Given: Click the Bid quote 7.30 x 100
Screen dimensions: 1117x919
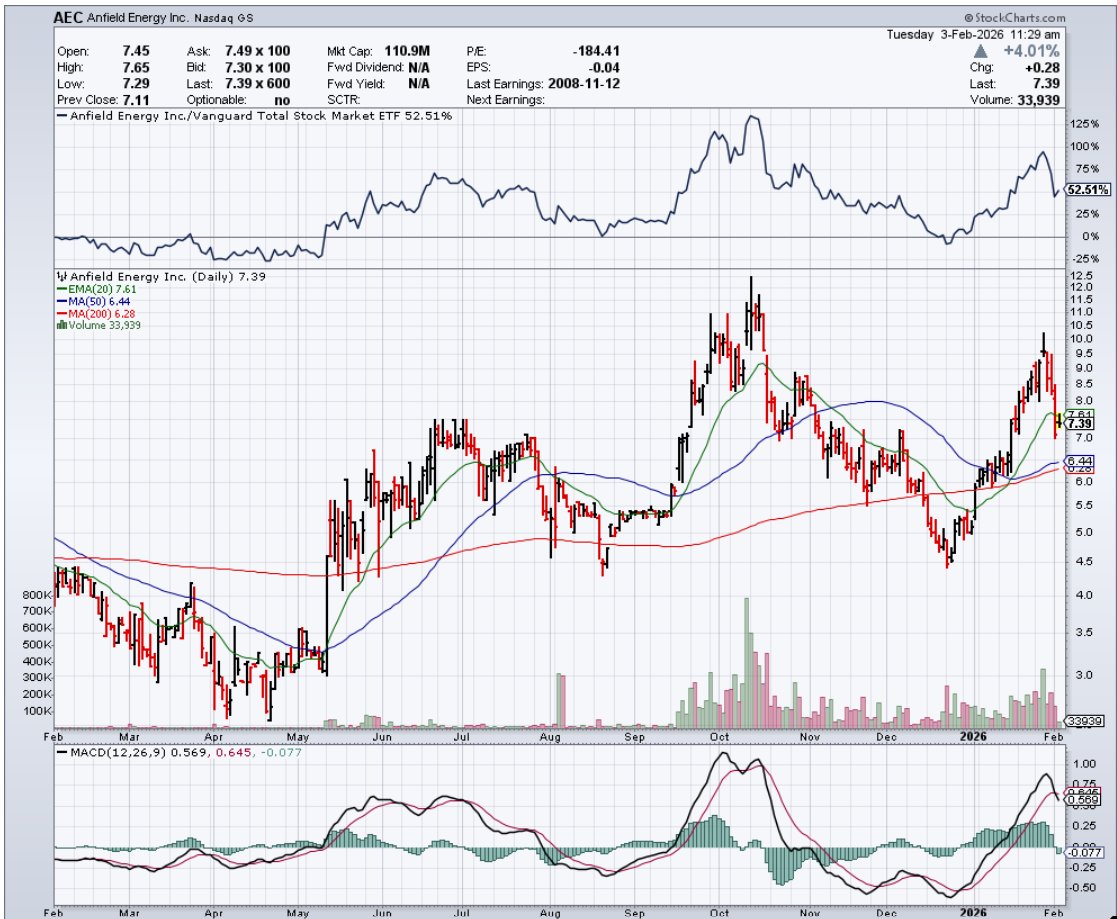Looking at the screenshot, I should point(257,67).
